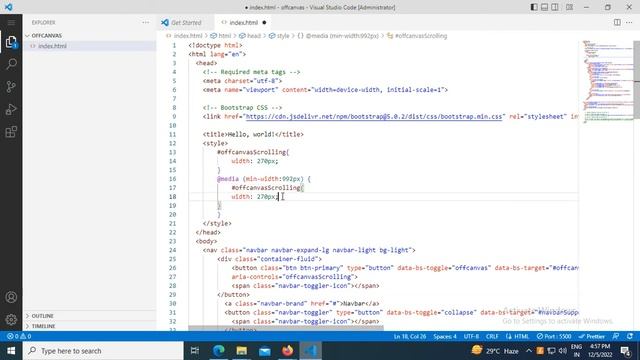640x360 pixels.
Task: Click the <title>Hello, world!</title> line
Action: (x=253, y=134)
